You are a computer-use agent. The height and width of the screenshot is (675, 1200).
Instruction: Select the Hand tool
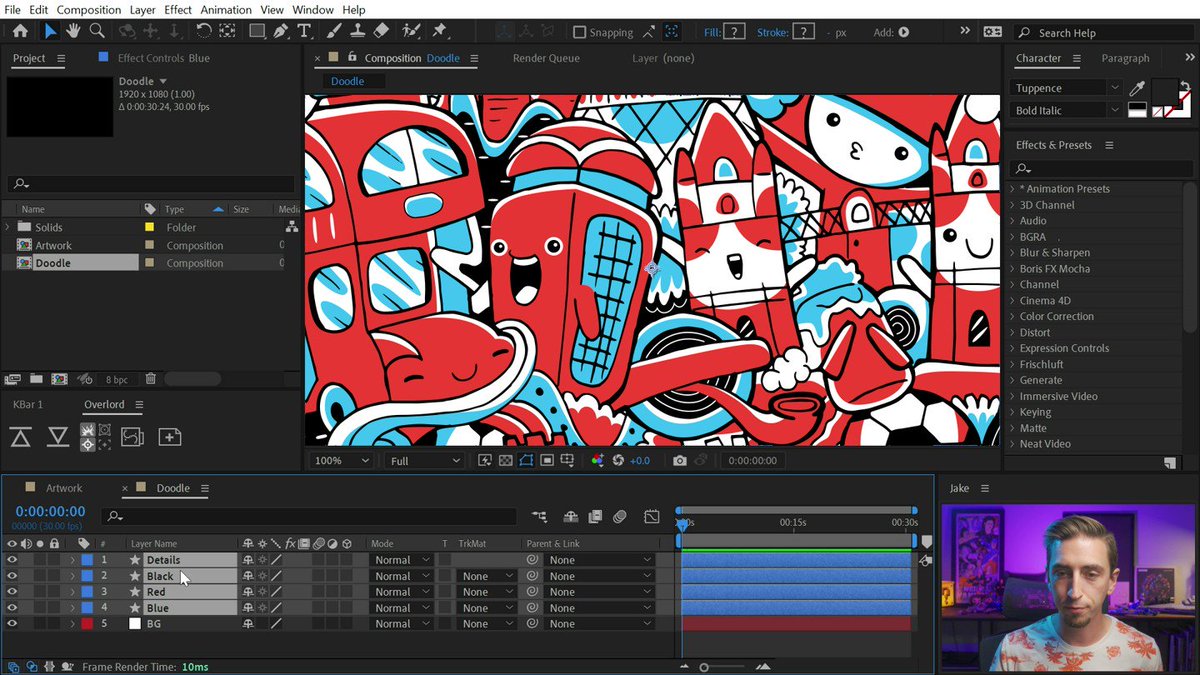tap(73, 31)
